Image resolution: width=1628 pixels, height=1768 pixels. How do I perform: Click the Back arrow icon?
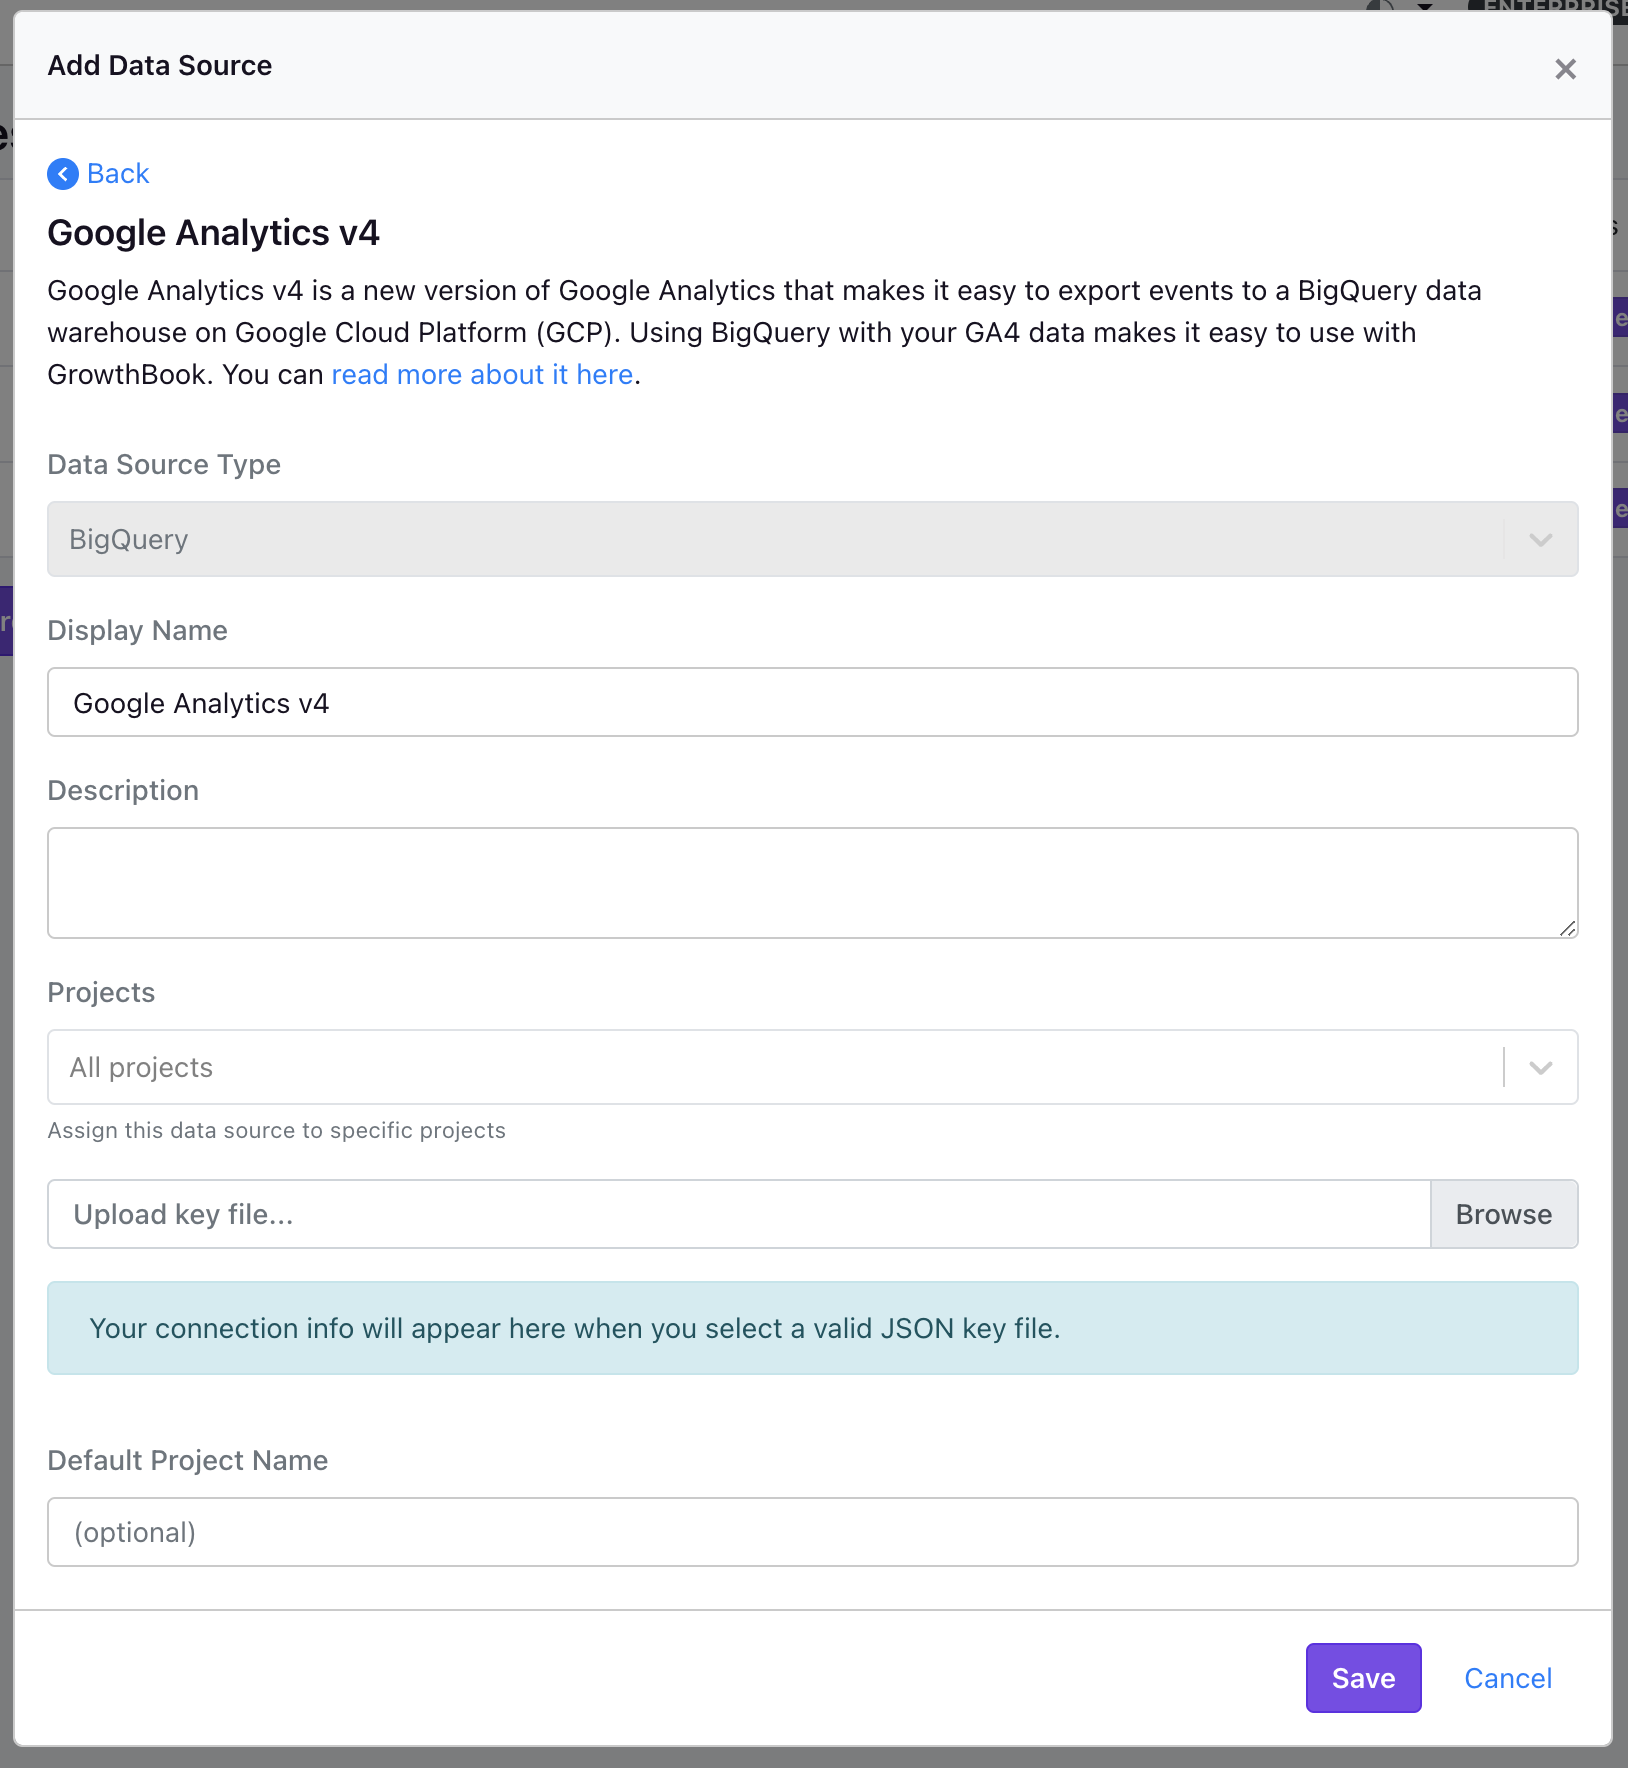pos(63,174)
